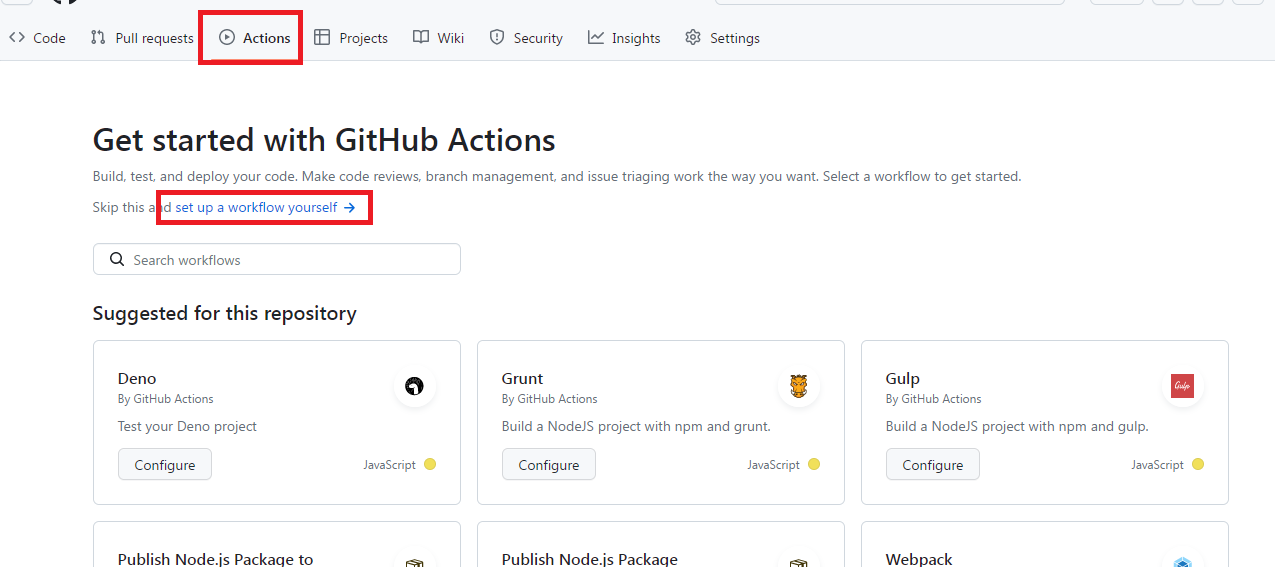
Task: Click the Code angle-brackets icon
Action: point(17,38)
